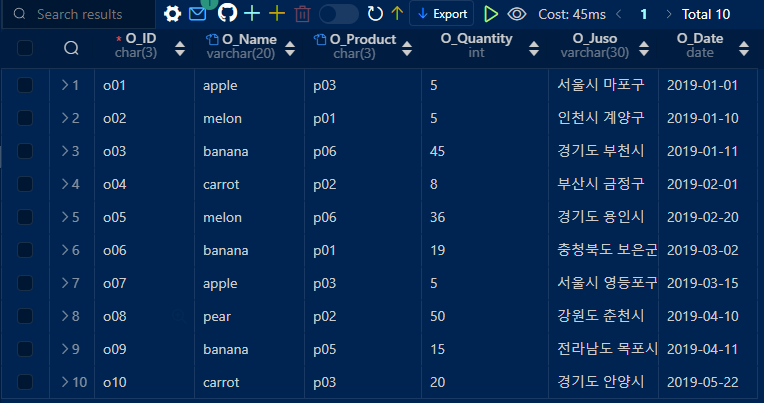Open the GitHub icon

tap(227, 13)
